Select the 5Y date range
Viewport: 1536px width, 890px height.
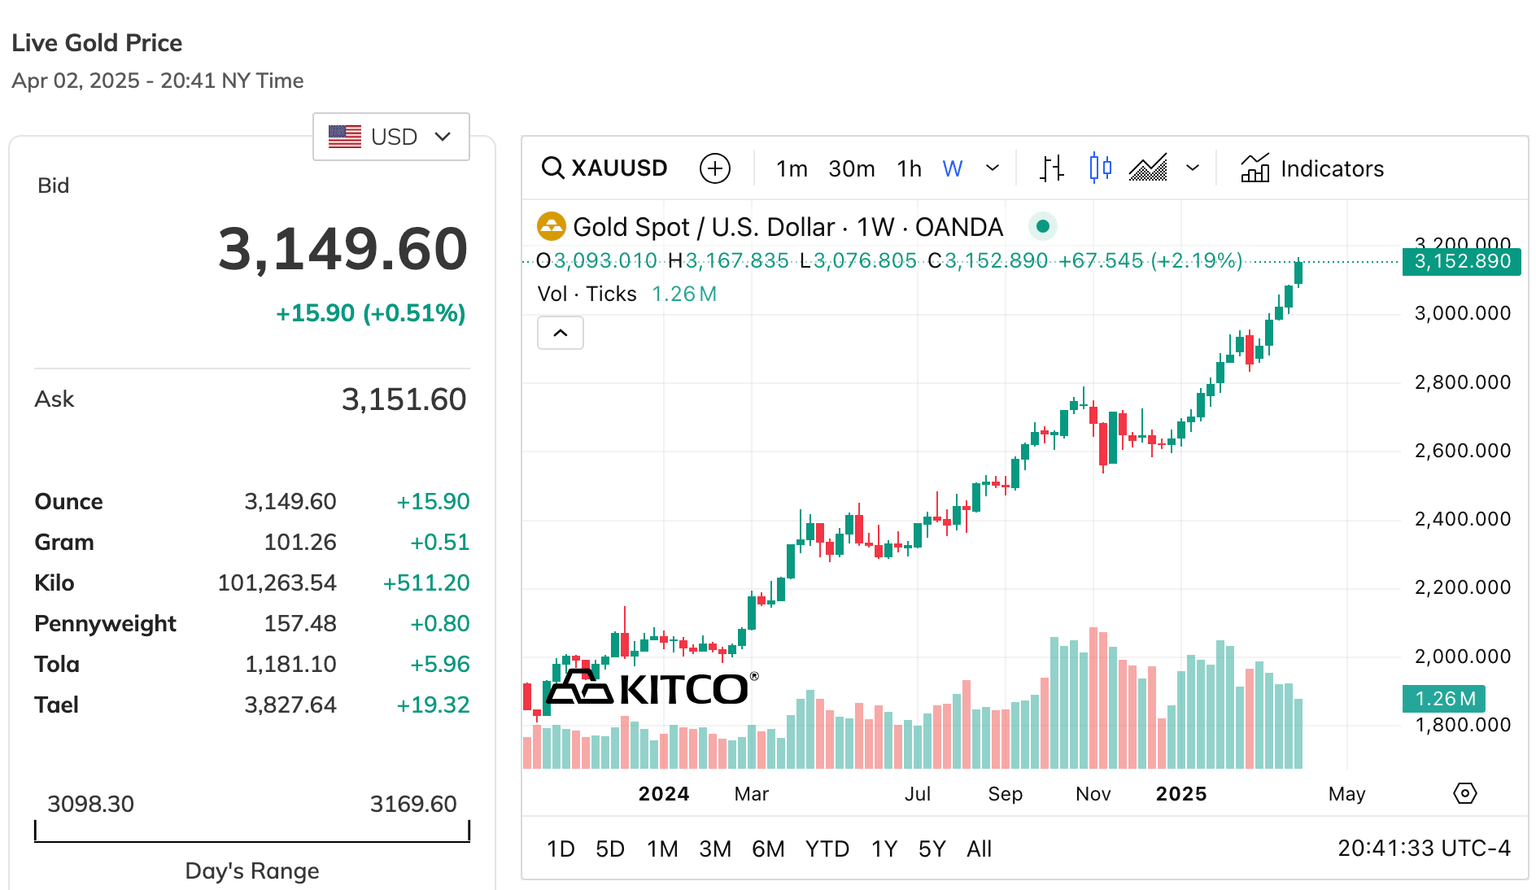[932, 849]
